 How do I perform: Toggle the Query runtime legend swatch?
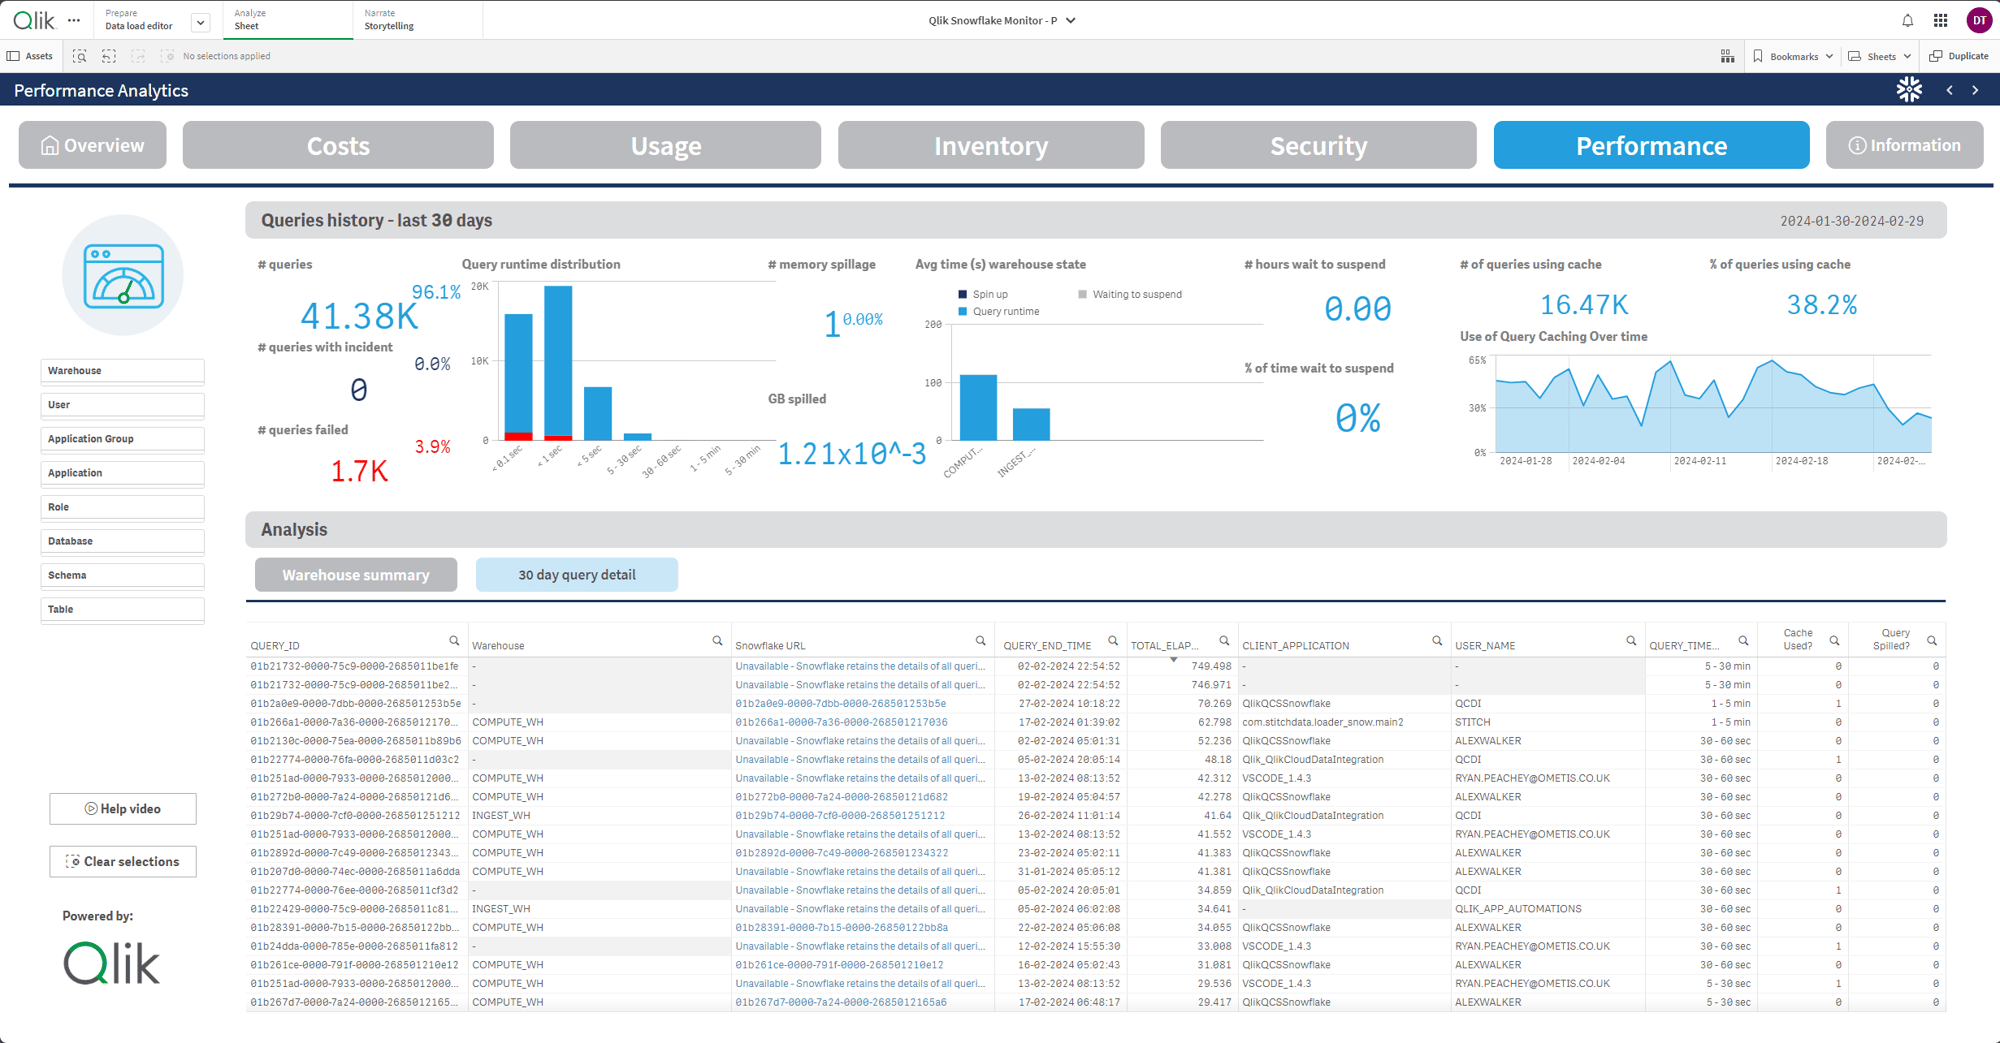pyautogui.click(x=962, y=312)
